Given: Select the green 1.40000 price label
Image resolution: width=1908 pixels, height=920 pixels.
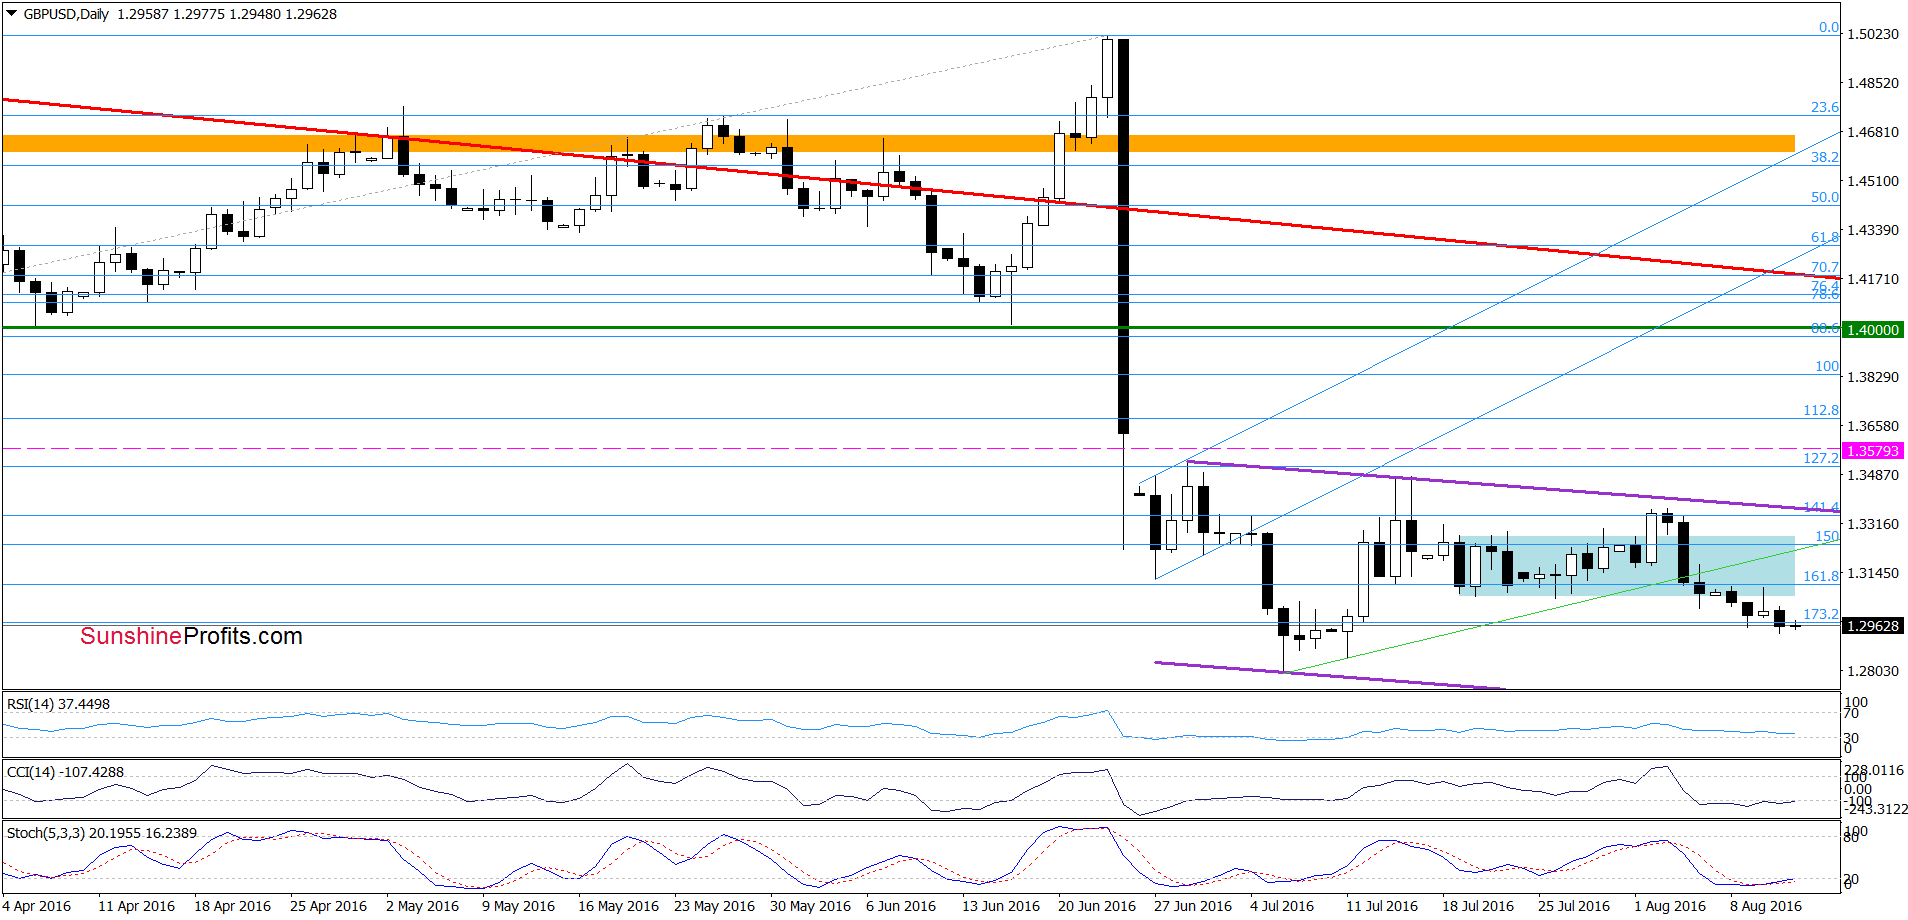Looking at the screenshot, I should point(1873,330).
